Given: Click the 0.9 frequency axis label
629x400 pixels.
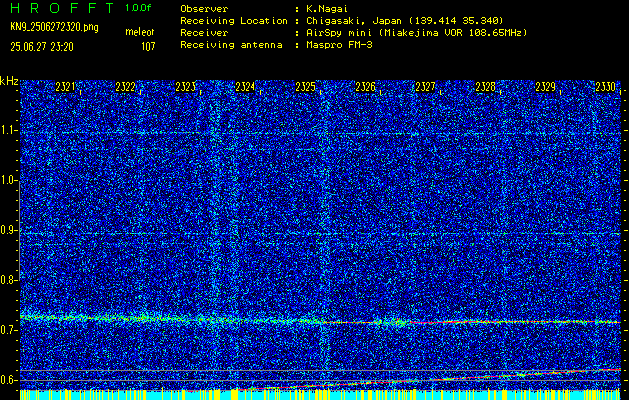Looking at the screenshot, I should point(9,230).
